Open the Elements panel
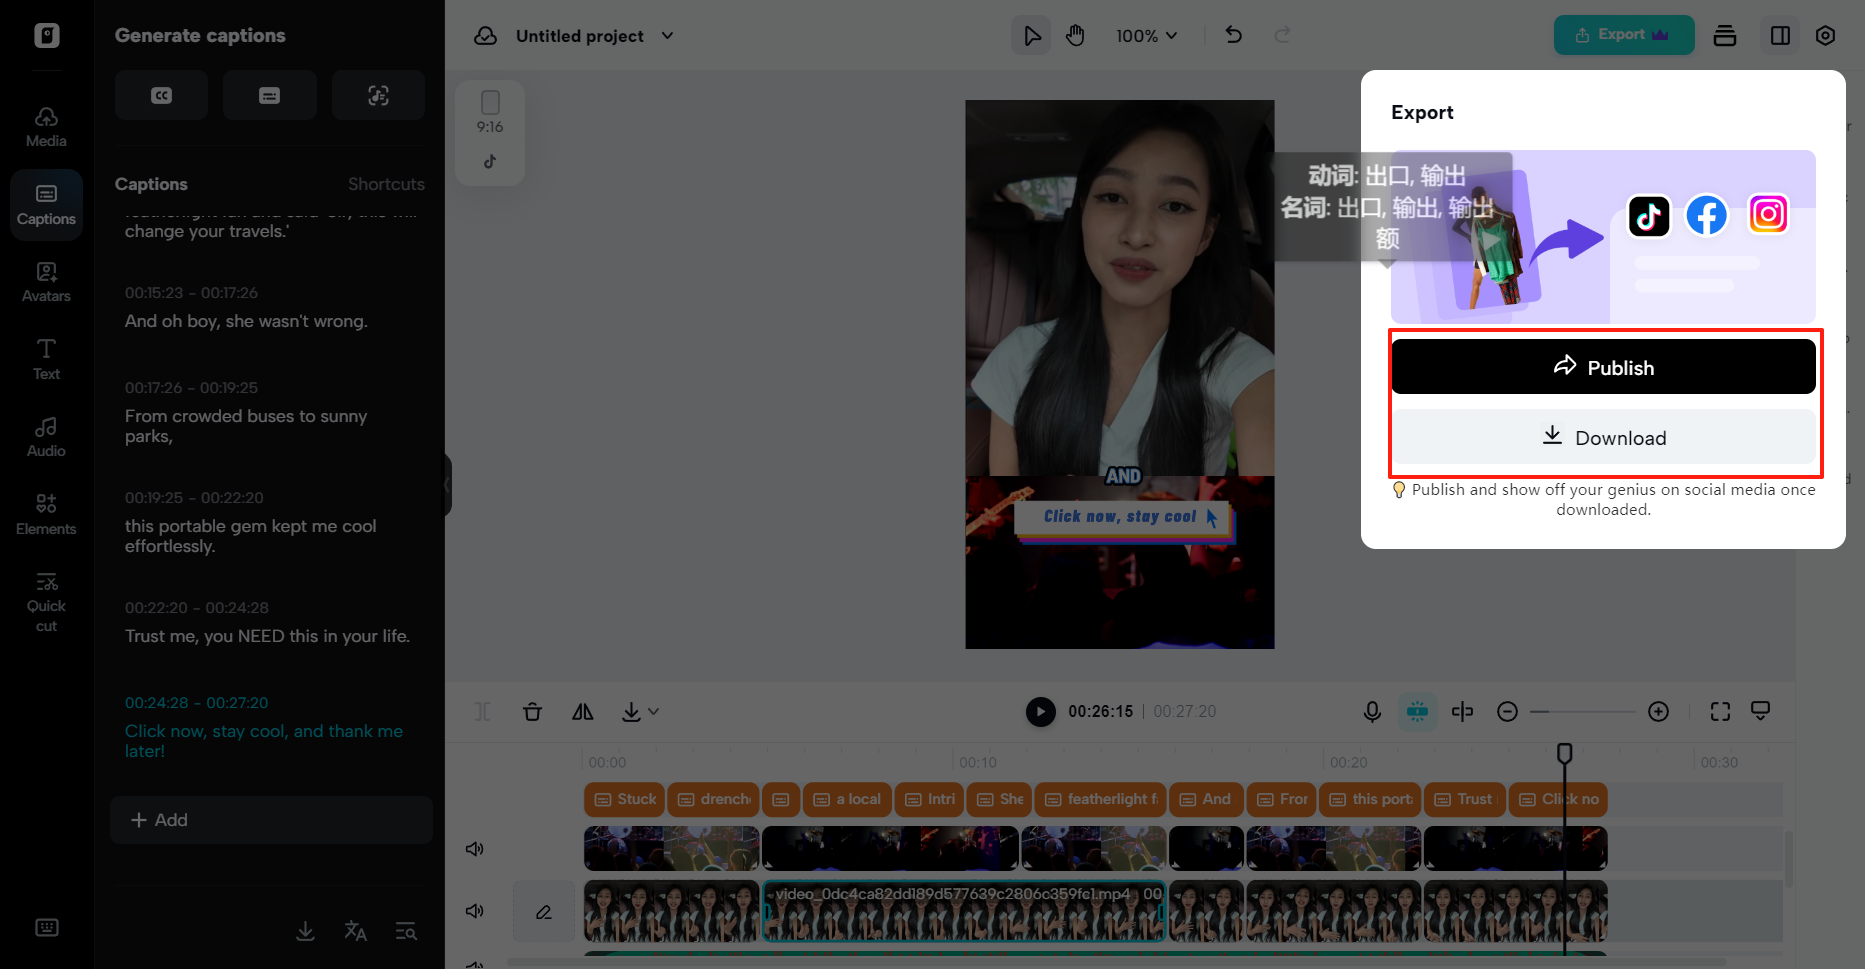Screen dimensions: 1865x969 46,513
